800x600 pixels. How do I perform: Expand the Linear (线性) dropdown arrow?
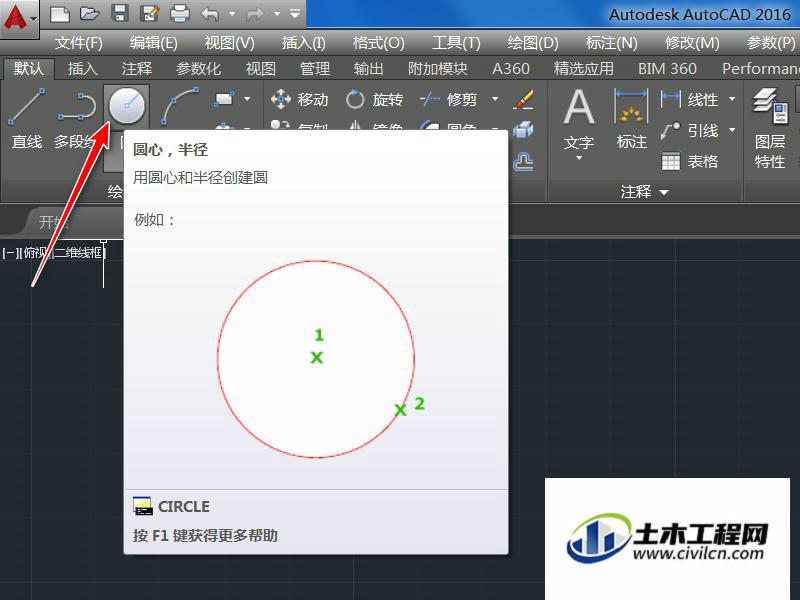(732, 99)
